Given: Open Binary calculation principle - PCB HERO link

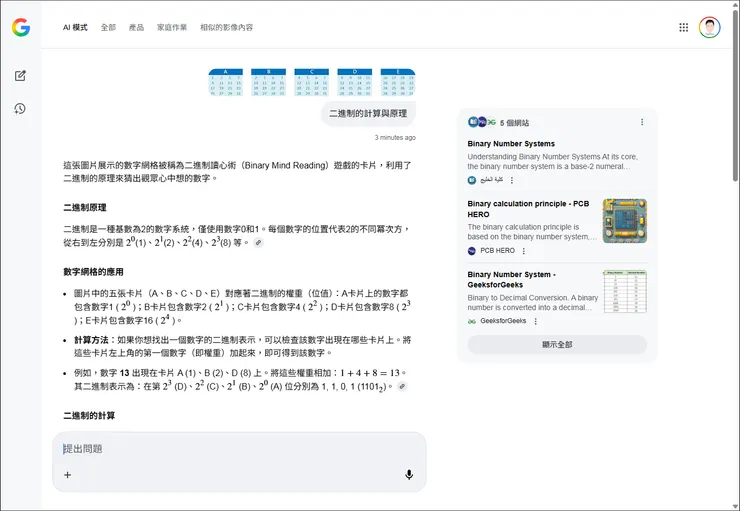Looking at the screenshot, I should (x=528, y=209).
